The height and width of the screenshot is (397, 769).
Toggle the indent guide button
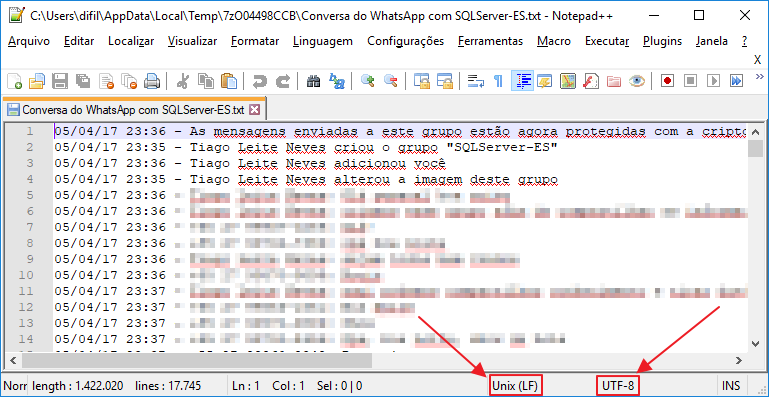(x=522, y=81)
